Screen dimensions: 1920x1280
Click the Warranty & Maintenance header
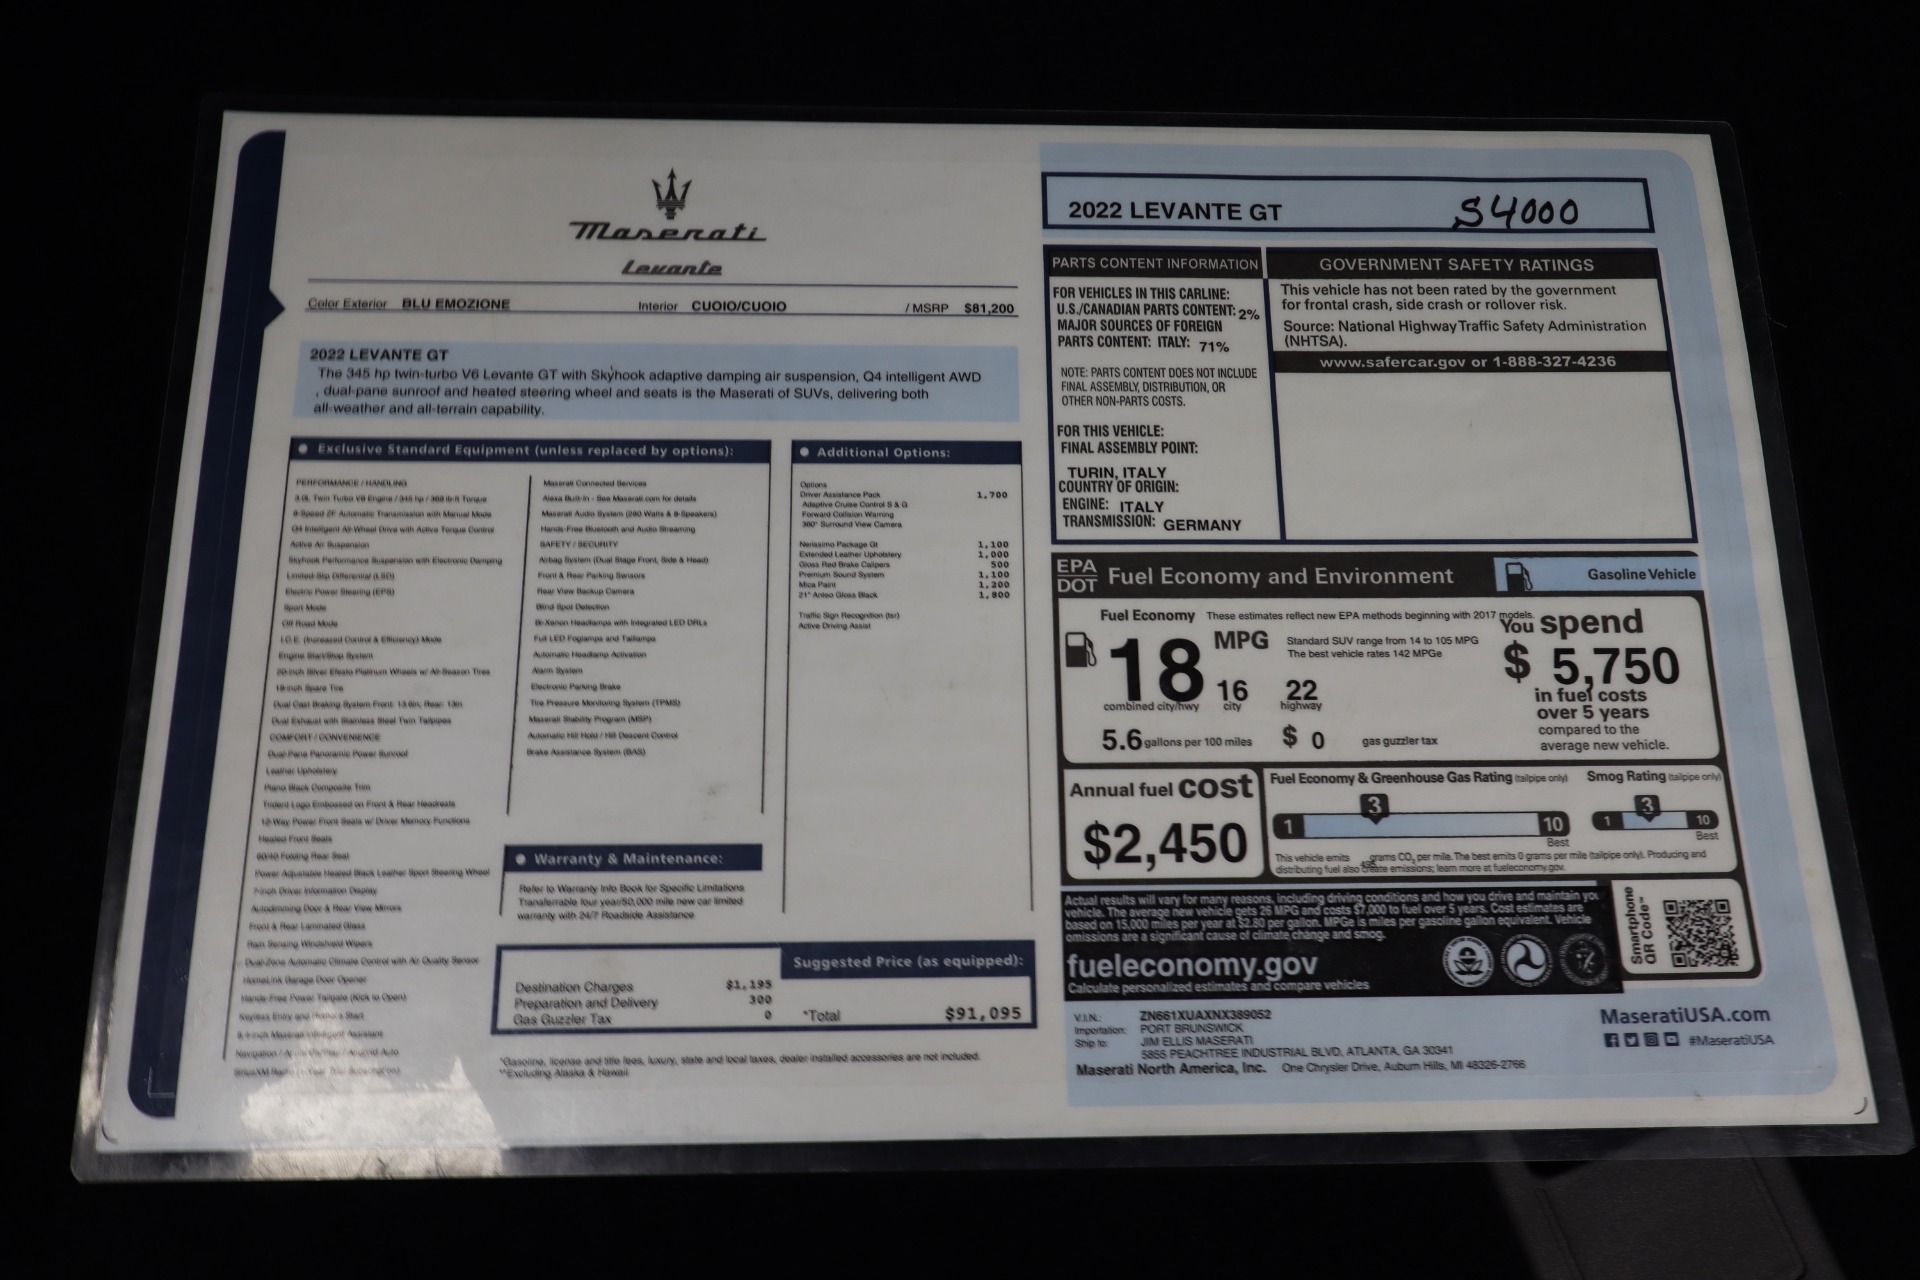pos(633,858)
